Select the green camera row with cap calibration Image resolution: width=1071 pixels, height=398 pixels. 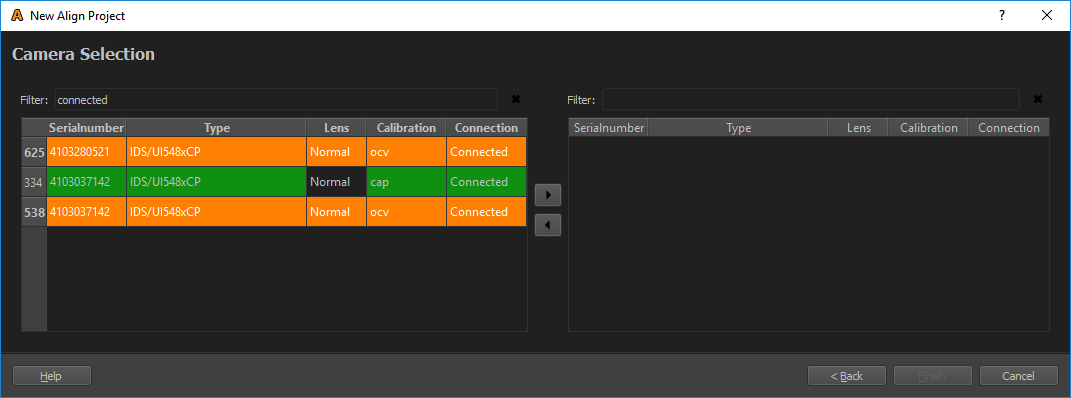coord(287,182)
